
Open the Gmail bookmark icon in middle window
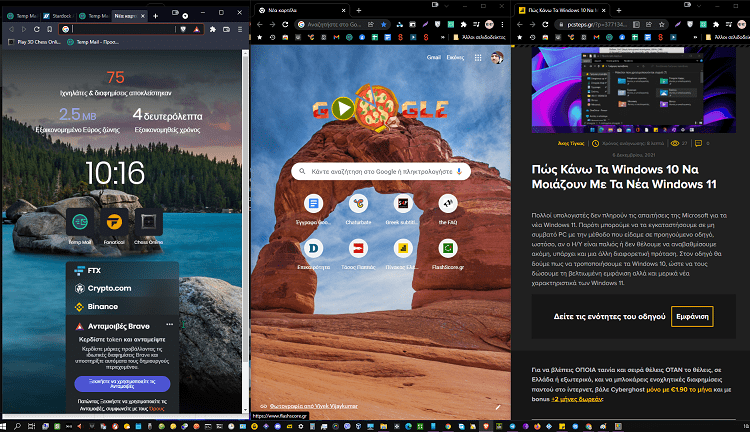pos(336,37)
